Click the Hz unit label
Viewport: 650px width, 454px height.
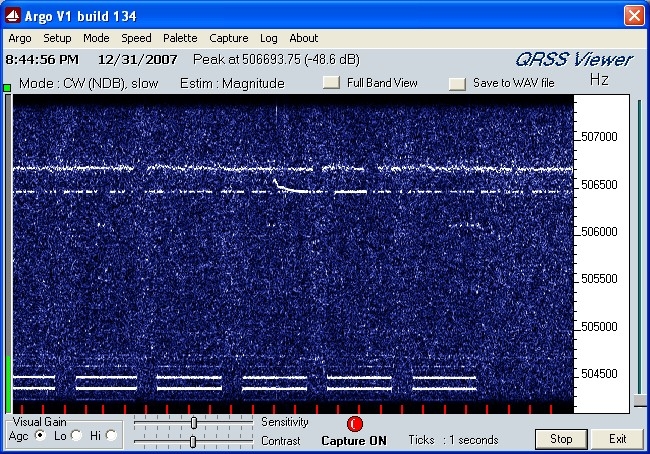pos(599,79)
